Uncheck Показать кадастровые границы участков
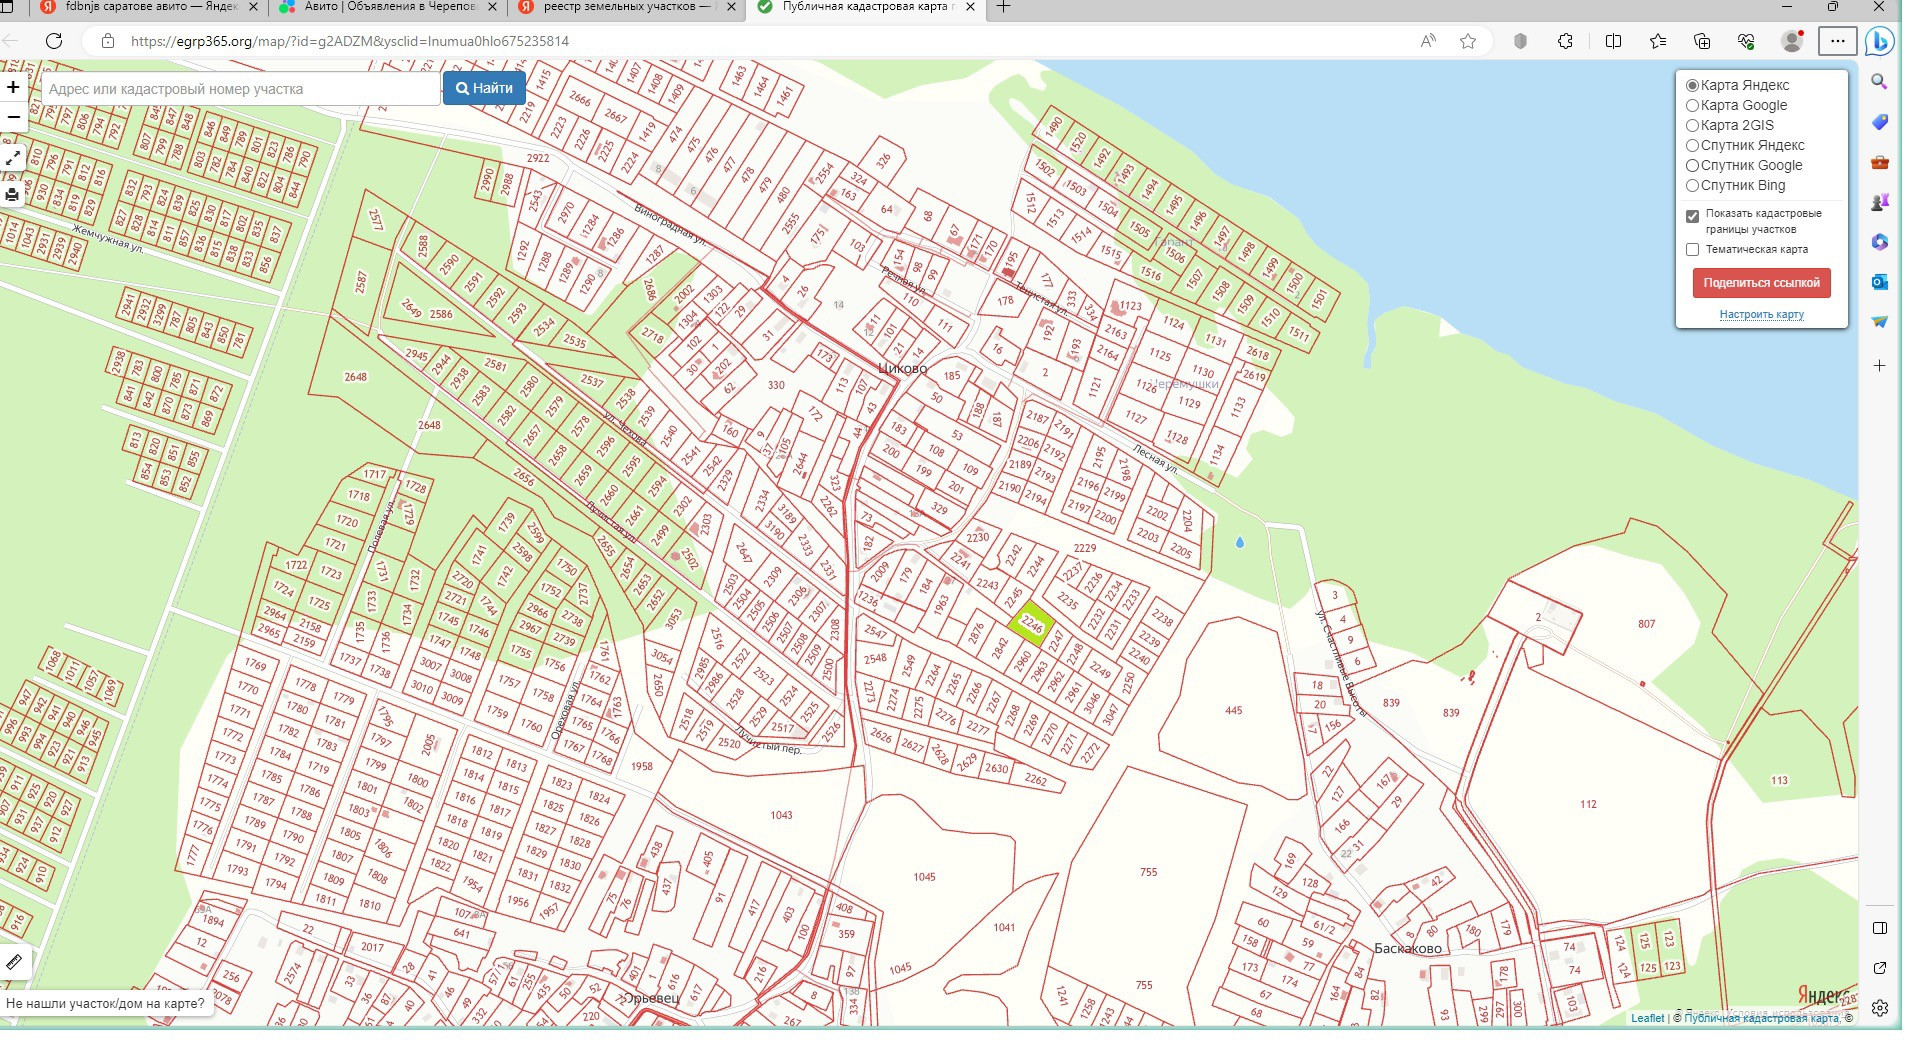The height and width of the screenshot is (1040, 1920). pyautogui.click(x=1692, y=215)
